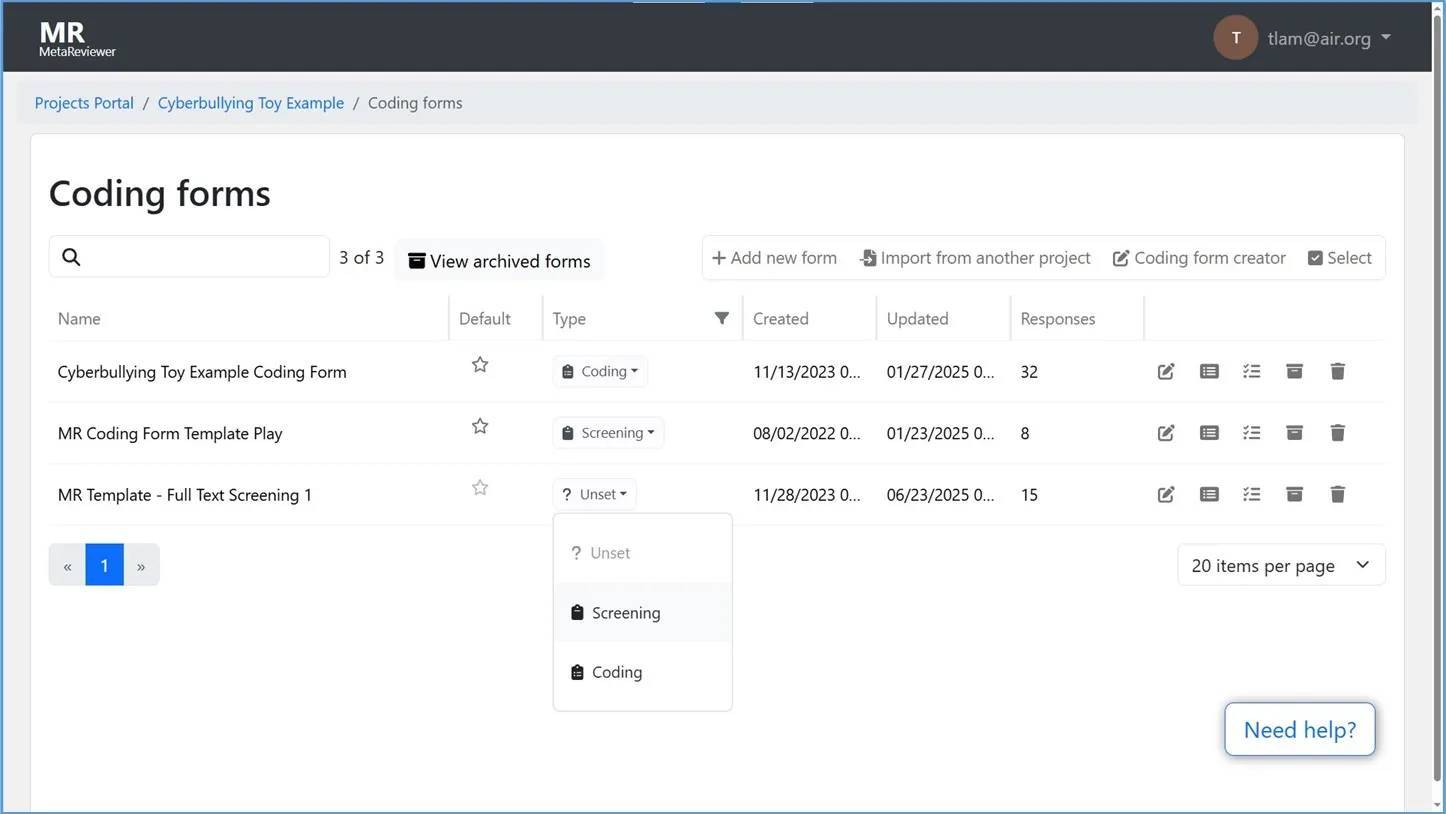The width and height of the screenshot is (1446, 814).
Task: Click the user avatar T circle
Action: click(x=1236, y=38)
